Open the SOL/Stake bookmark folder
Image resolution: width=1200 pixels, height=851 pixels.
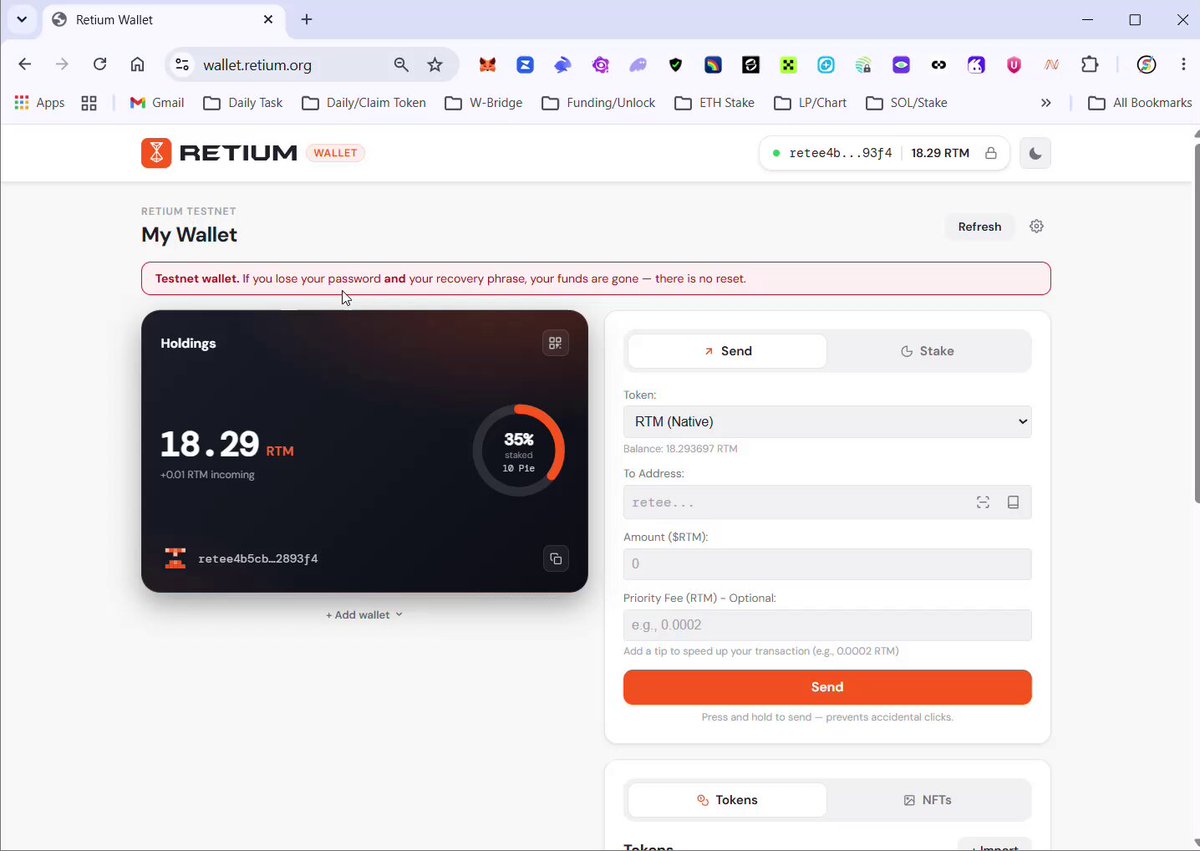906,102
